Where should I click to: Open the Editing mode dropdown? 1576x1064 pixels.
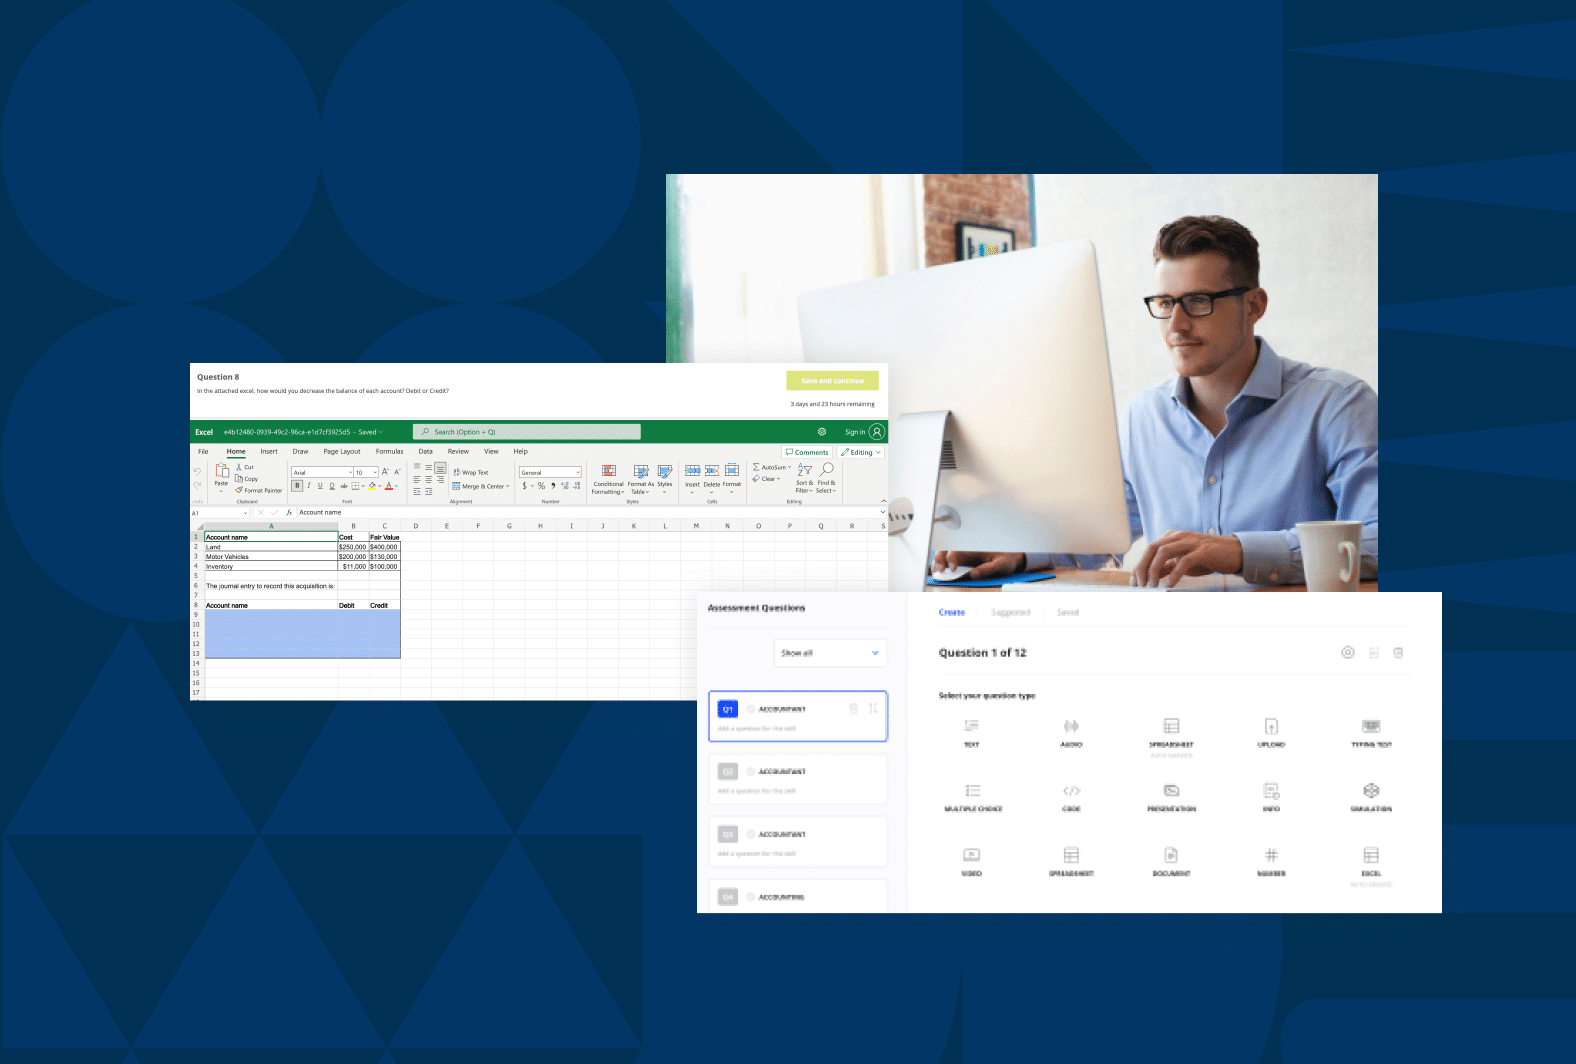tap(861, 452)
